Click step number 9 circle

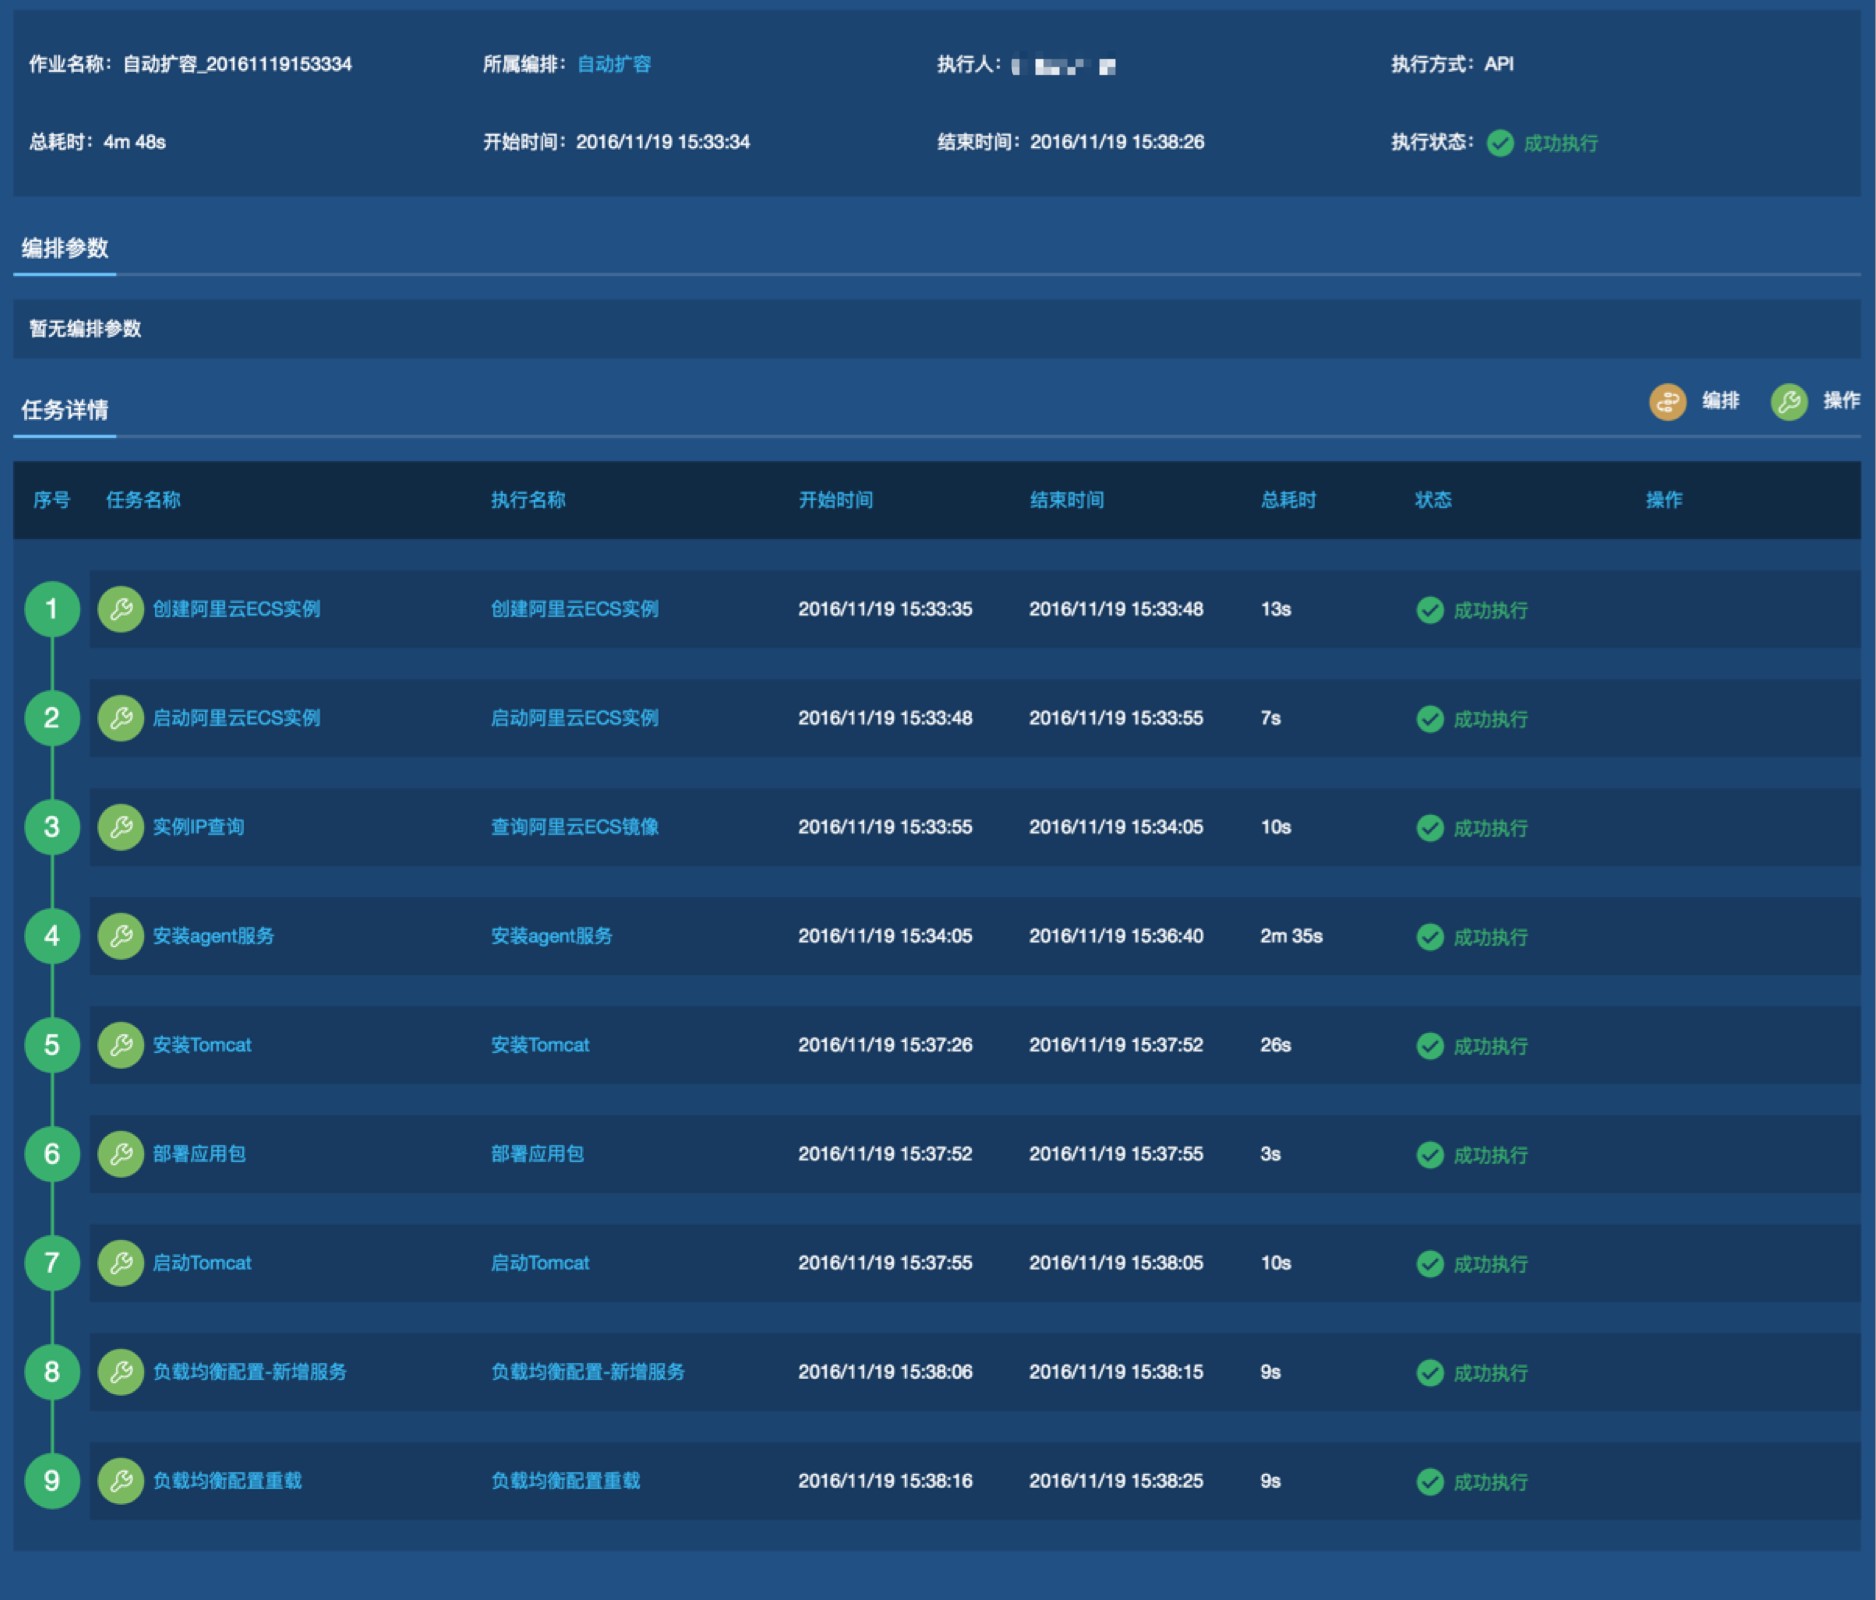(52, 1481)
